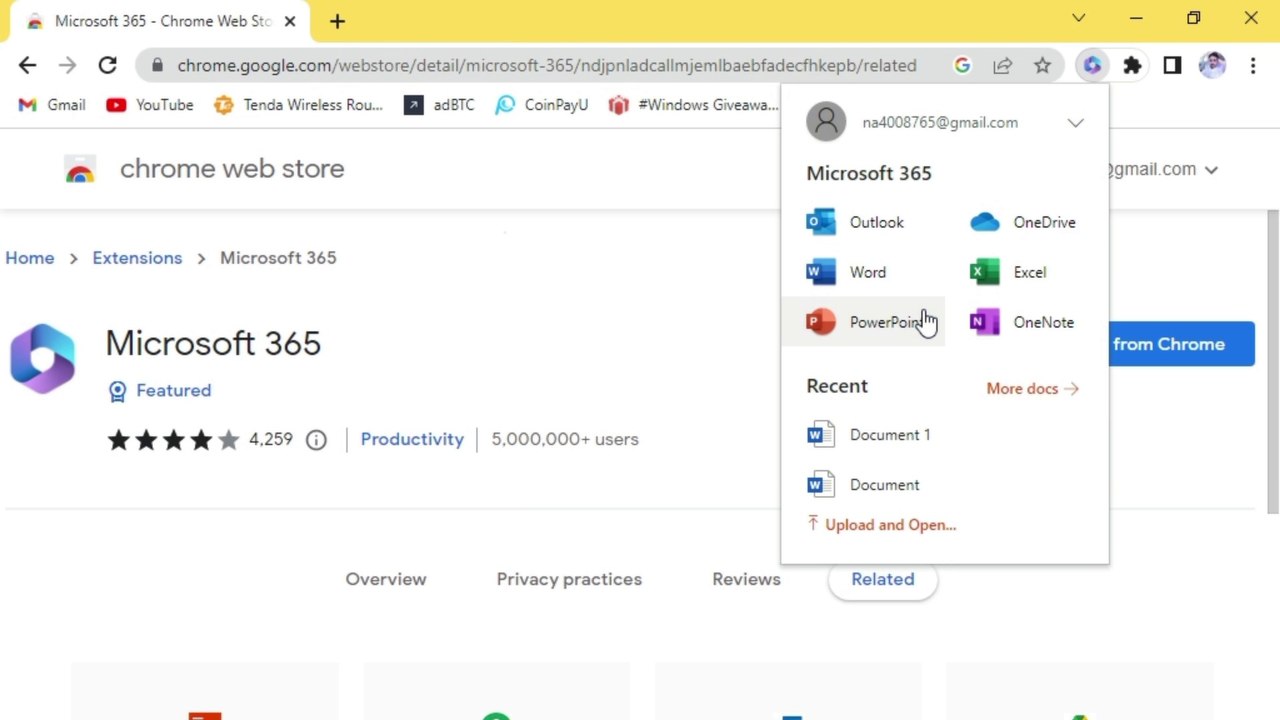
Task: Click Upload and Open link
Action: tap(881, 524)
